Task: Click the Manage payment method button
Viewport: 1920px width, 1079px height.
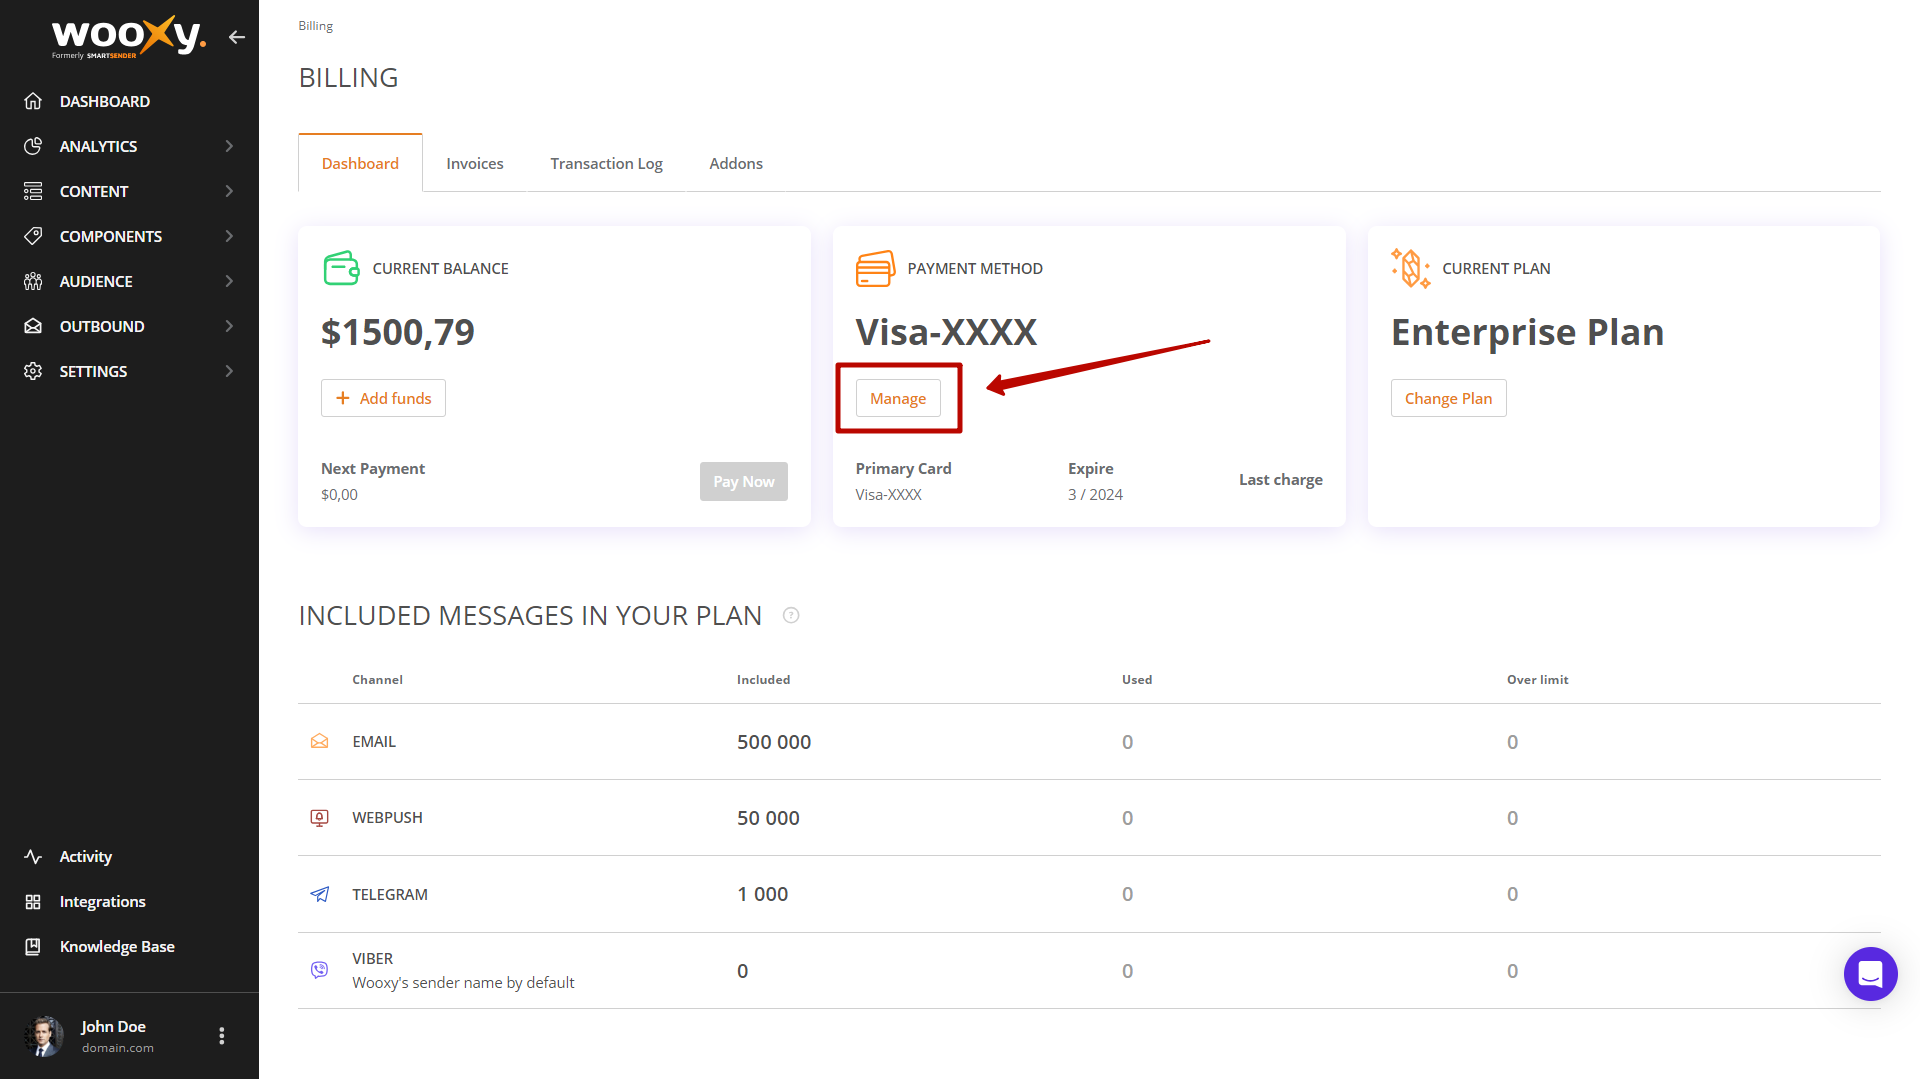Action: point(897,397)
